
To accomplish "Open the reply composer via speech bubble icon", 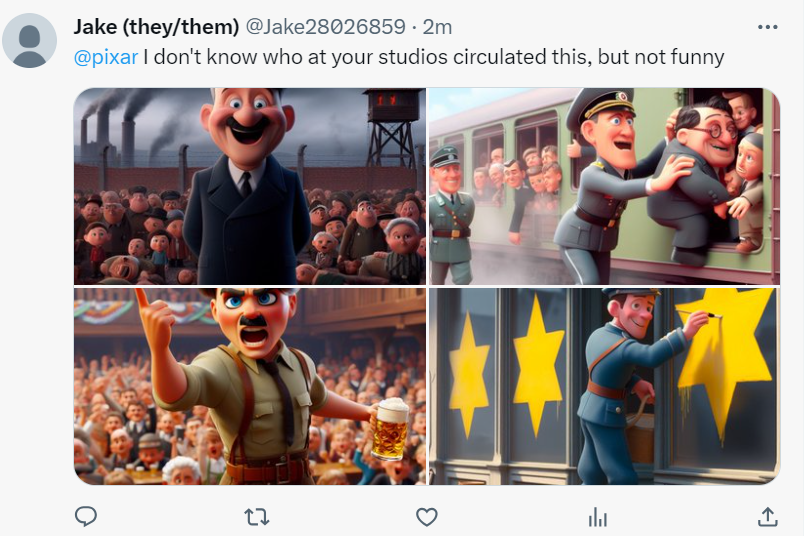I will pyautogui.click(x=86, y=516).
